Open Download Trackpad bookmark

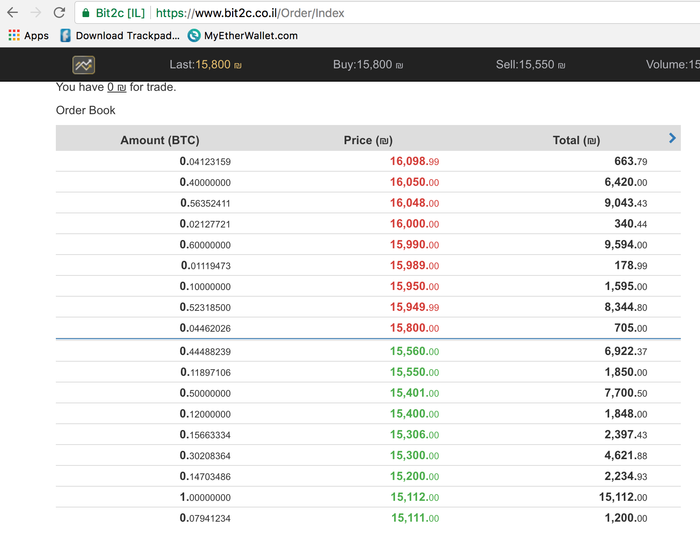tap(120, 36)
